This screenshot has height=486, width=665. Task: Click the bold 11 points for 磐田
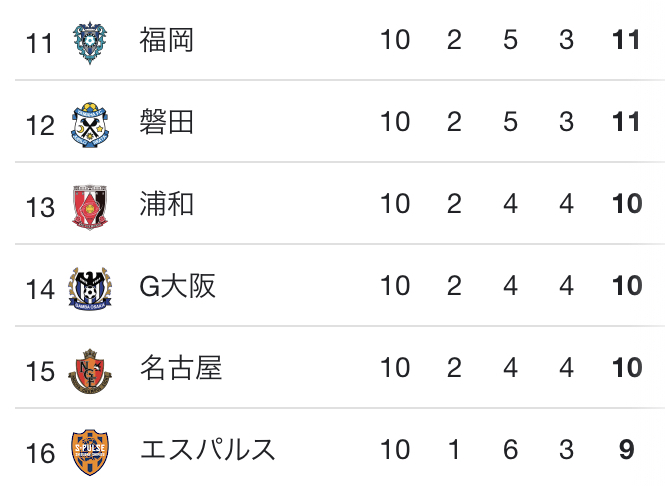click(x=626, y=122)
